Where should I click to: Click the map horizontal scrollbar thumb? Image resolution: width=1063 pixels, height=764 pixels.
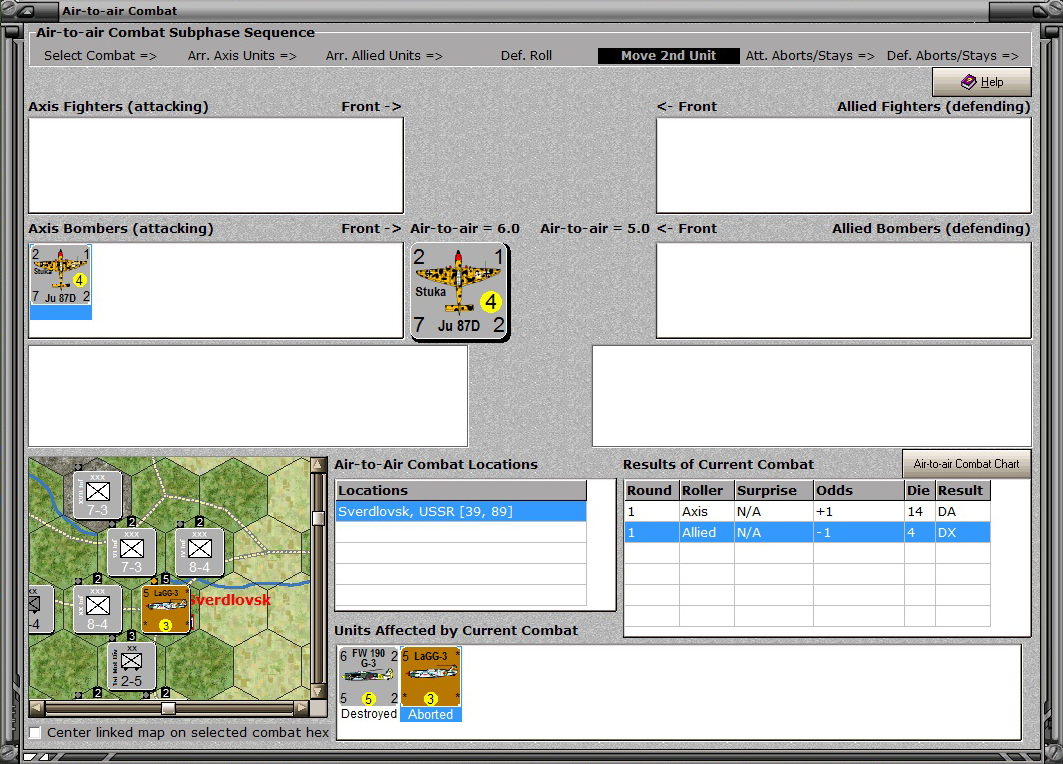[168, 708]
